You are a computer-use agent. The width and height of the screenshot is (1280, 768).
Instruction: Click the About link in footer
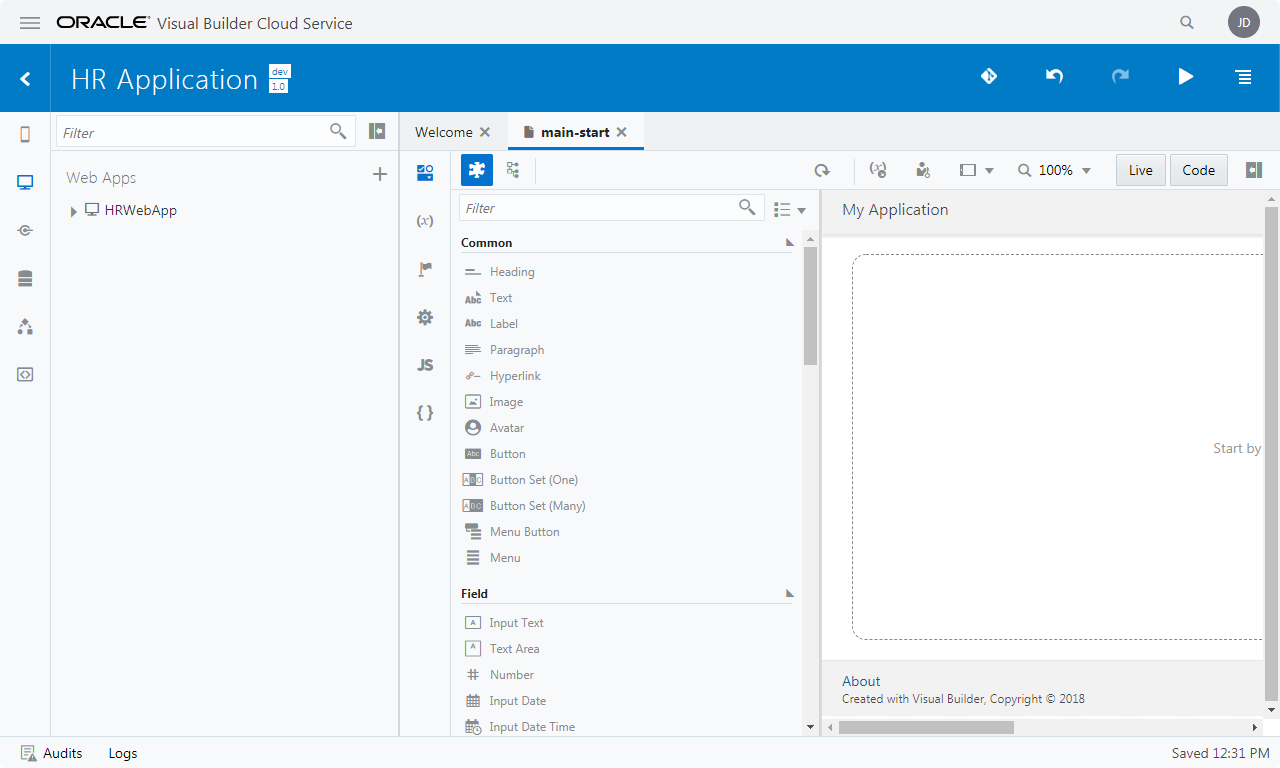[861, 681]
